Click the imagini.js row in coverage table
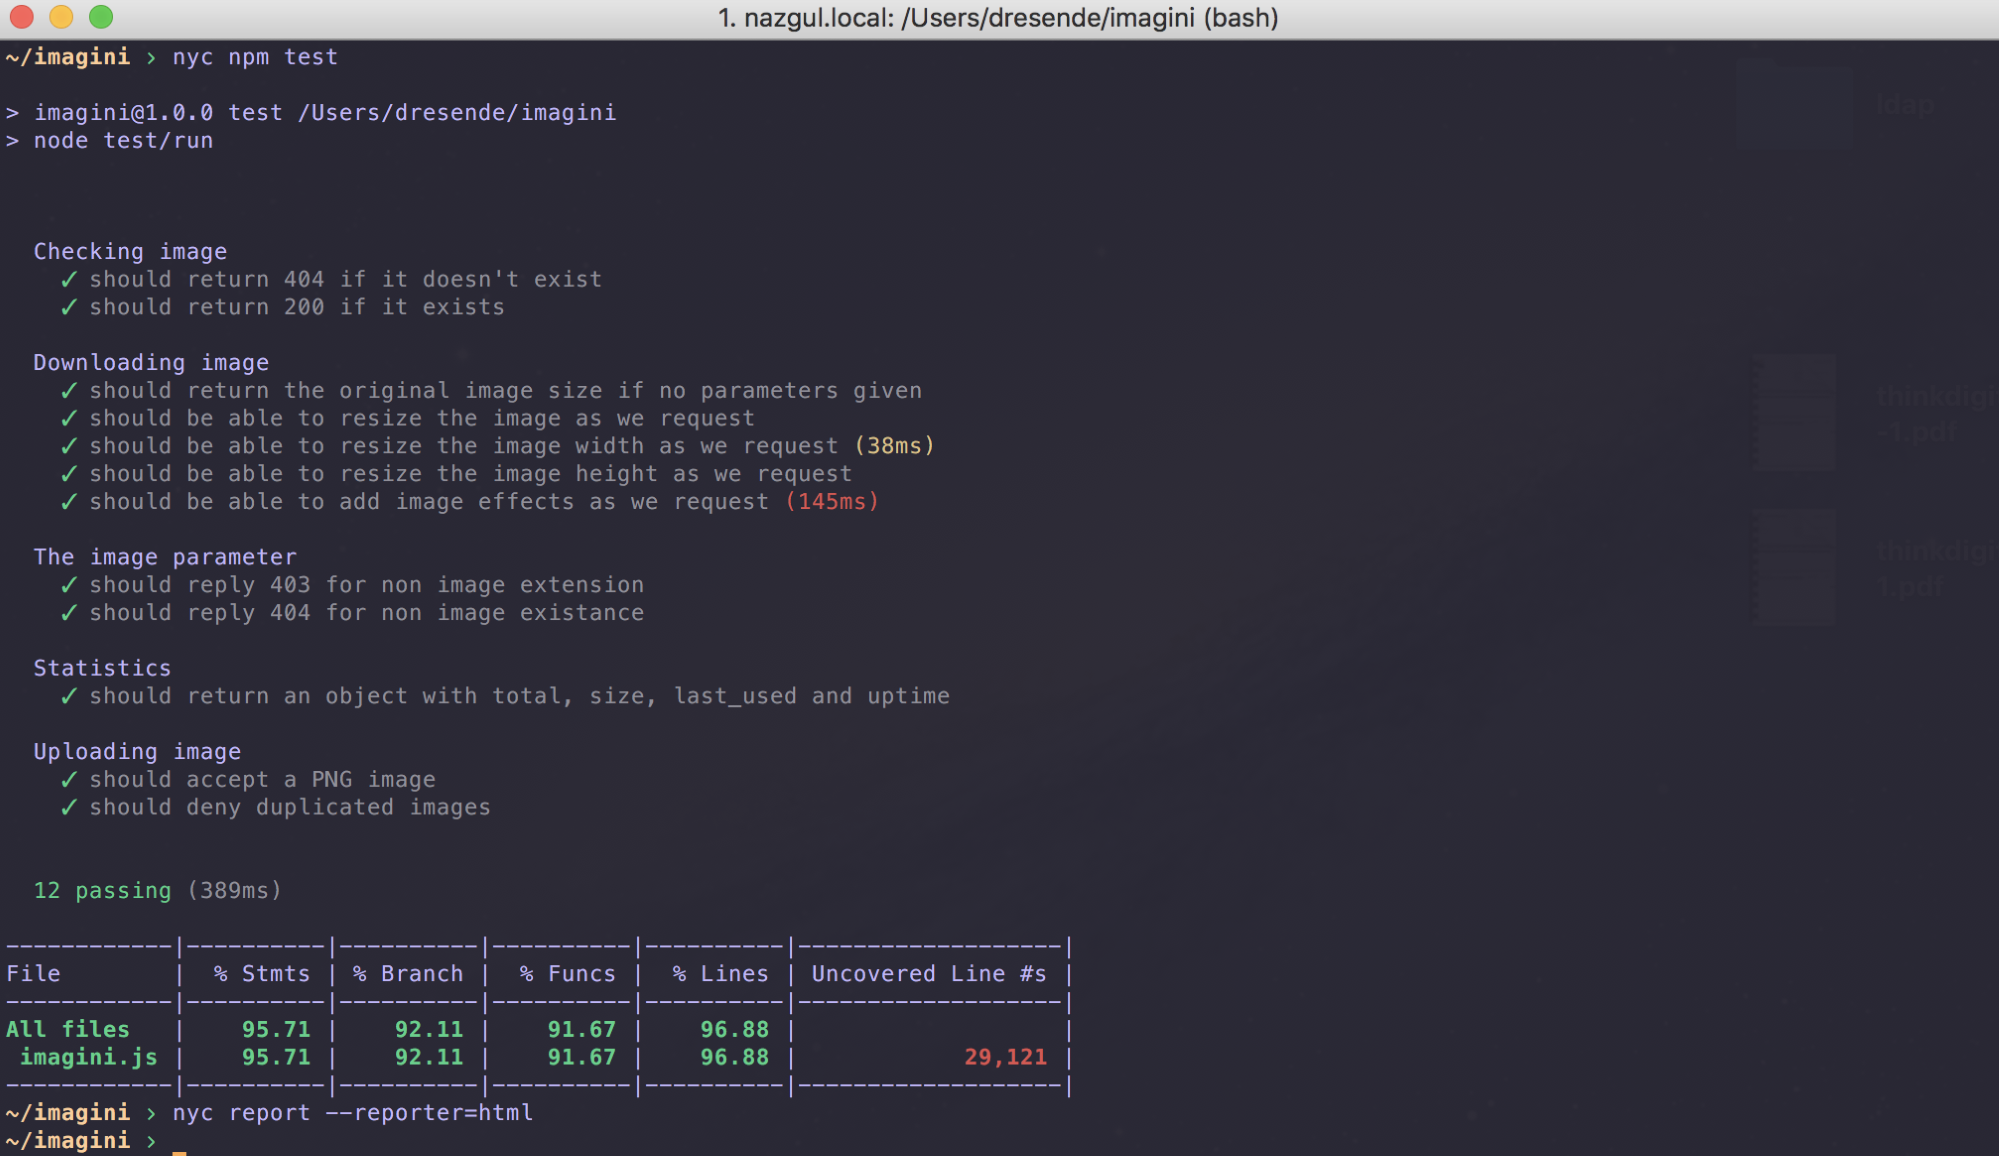 click(x=88, y=1058)
